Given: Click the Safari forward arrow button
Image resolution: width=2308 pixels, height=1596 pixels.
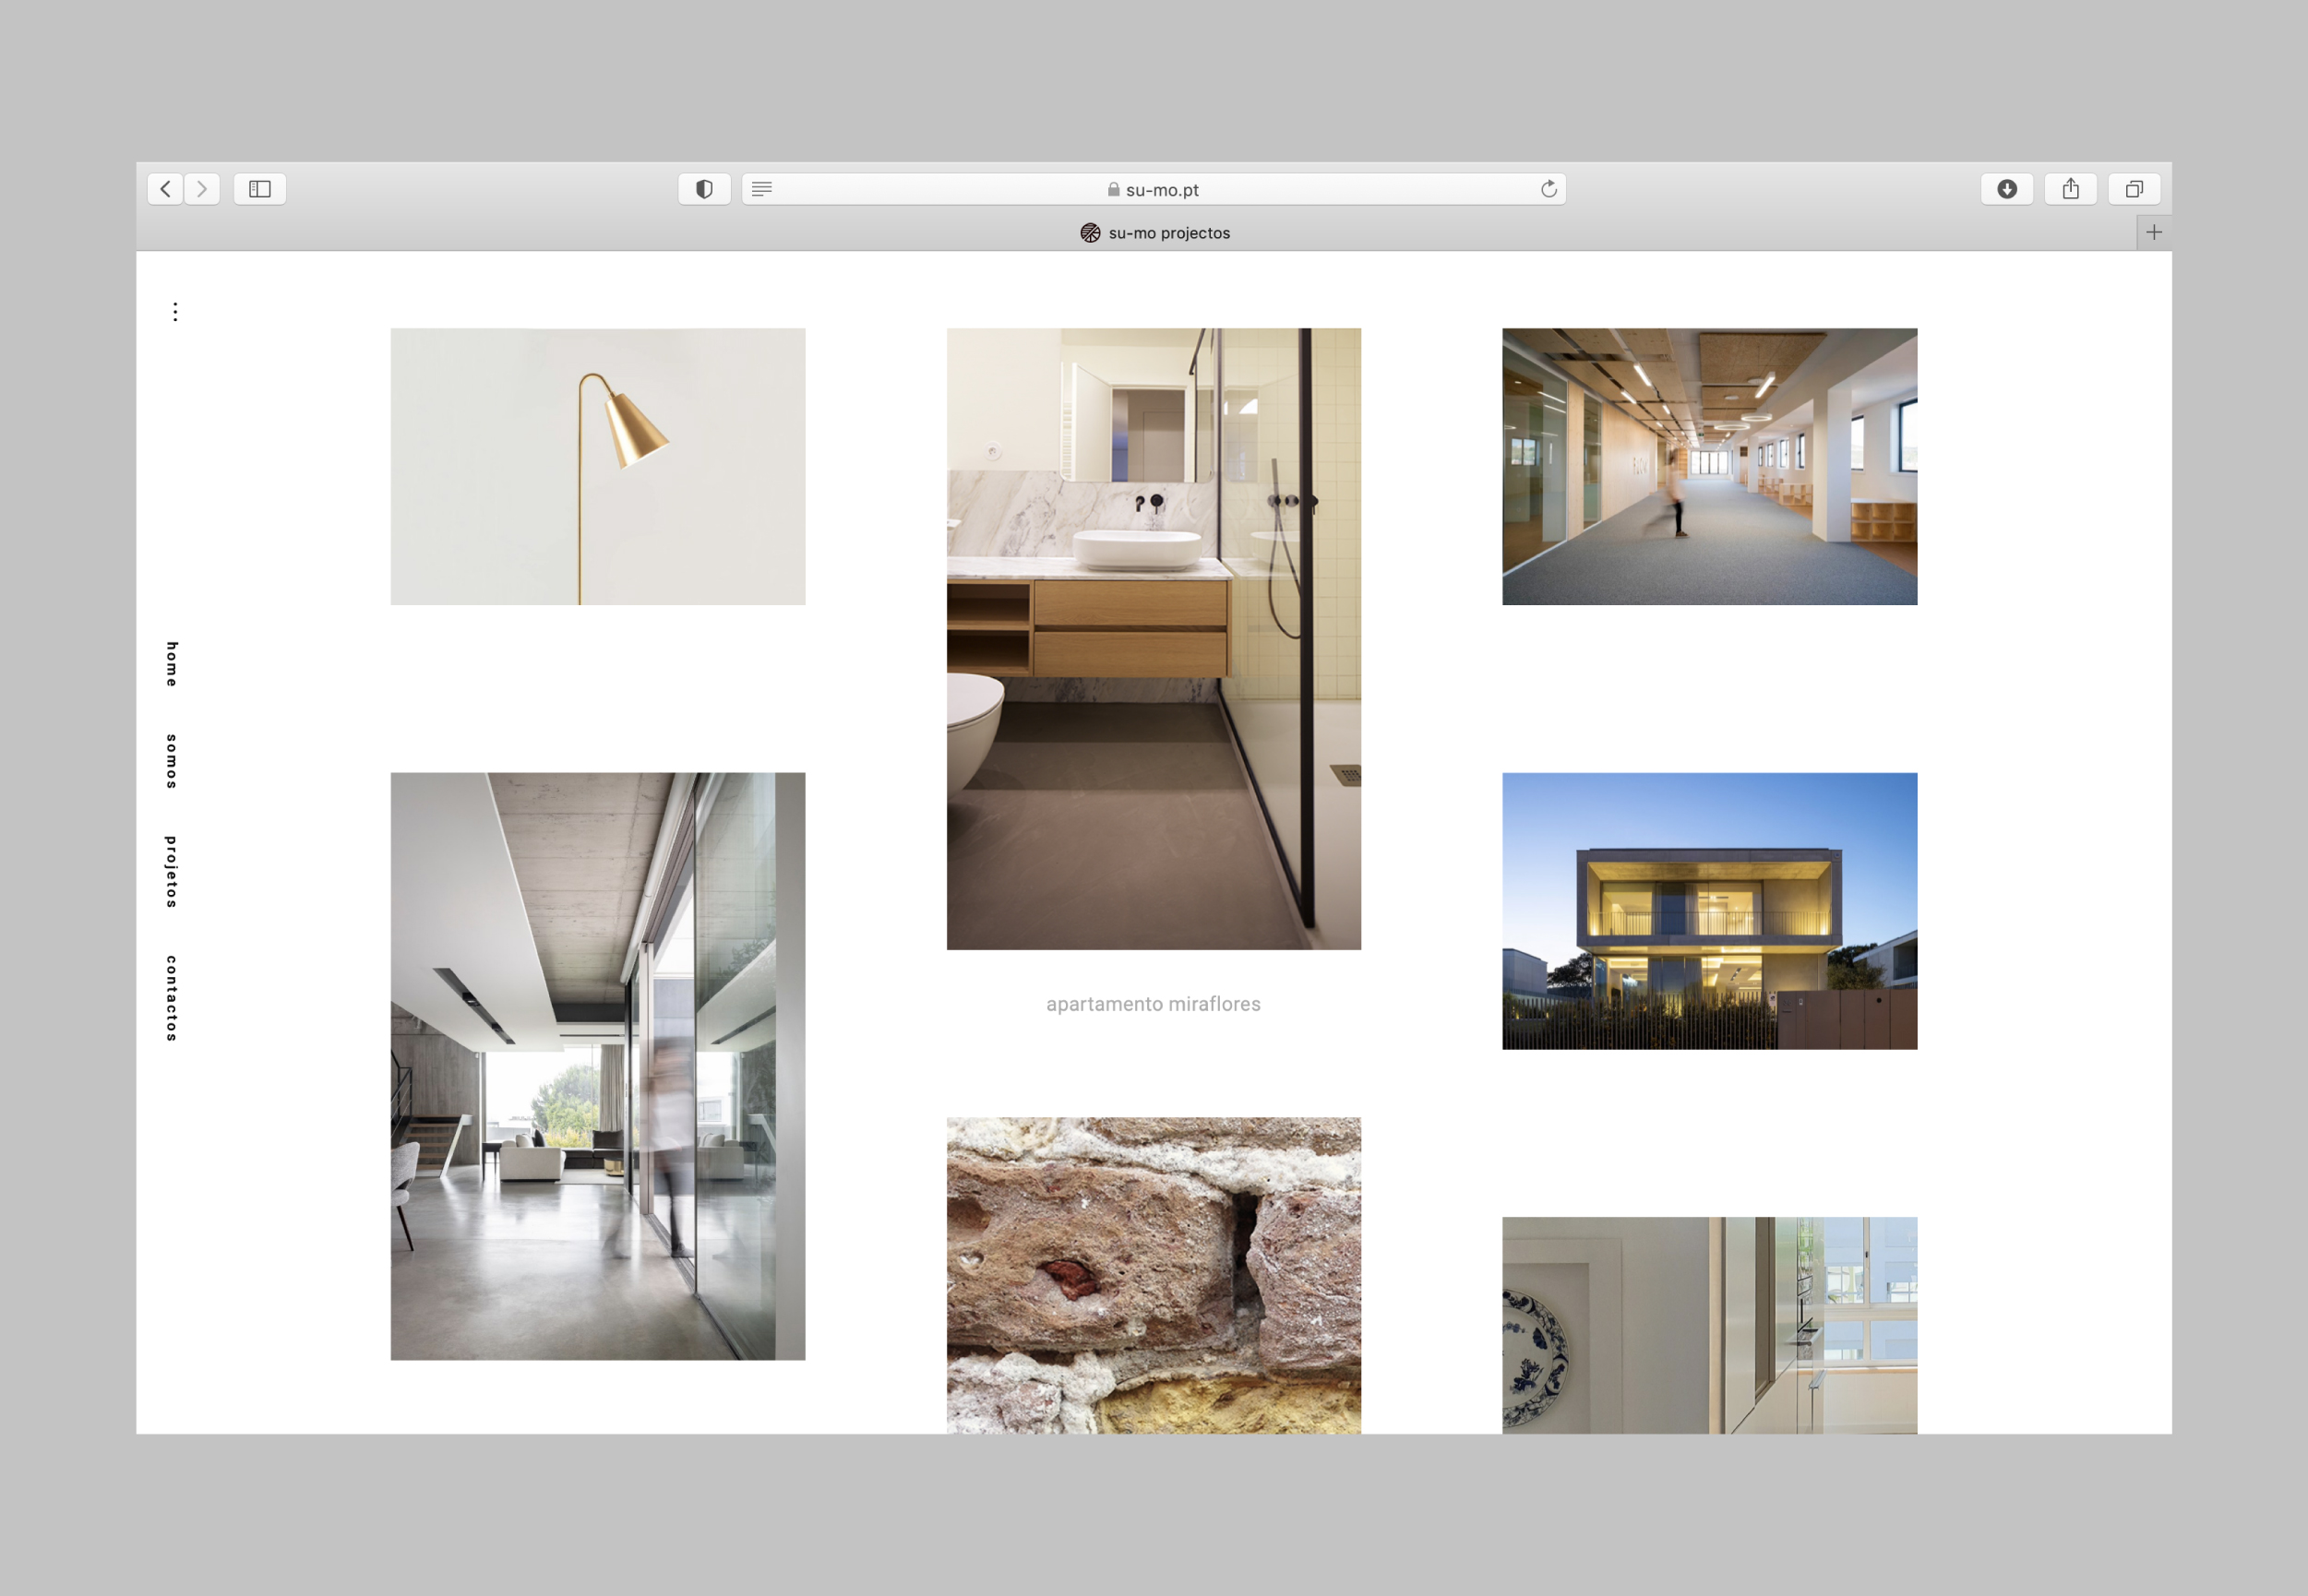Looking at the screenshot, I should (x=202, y=189).
